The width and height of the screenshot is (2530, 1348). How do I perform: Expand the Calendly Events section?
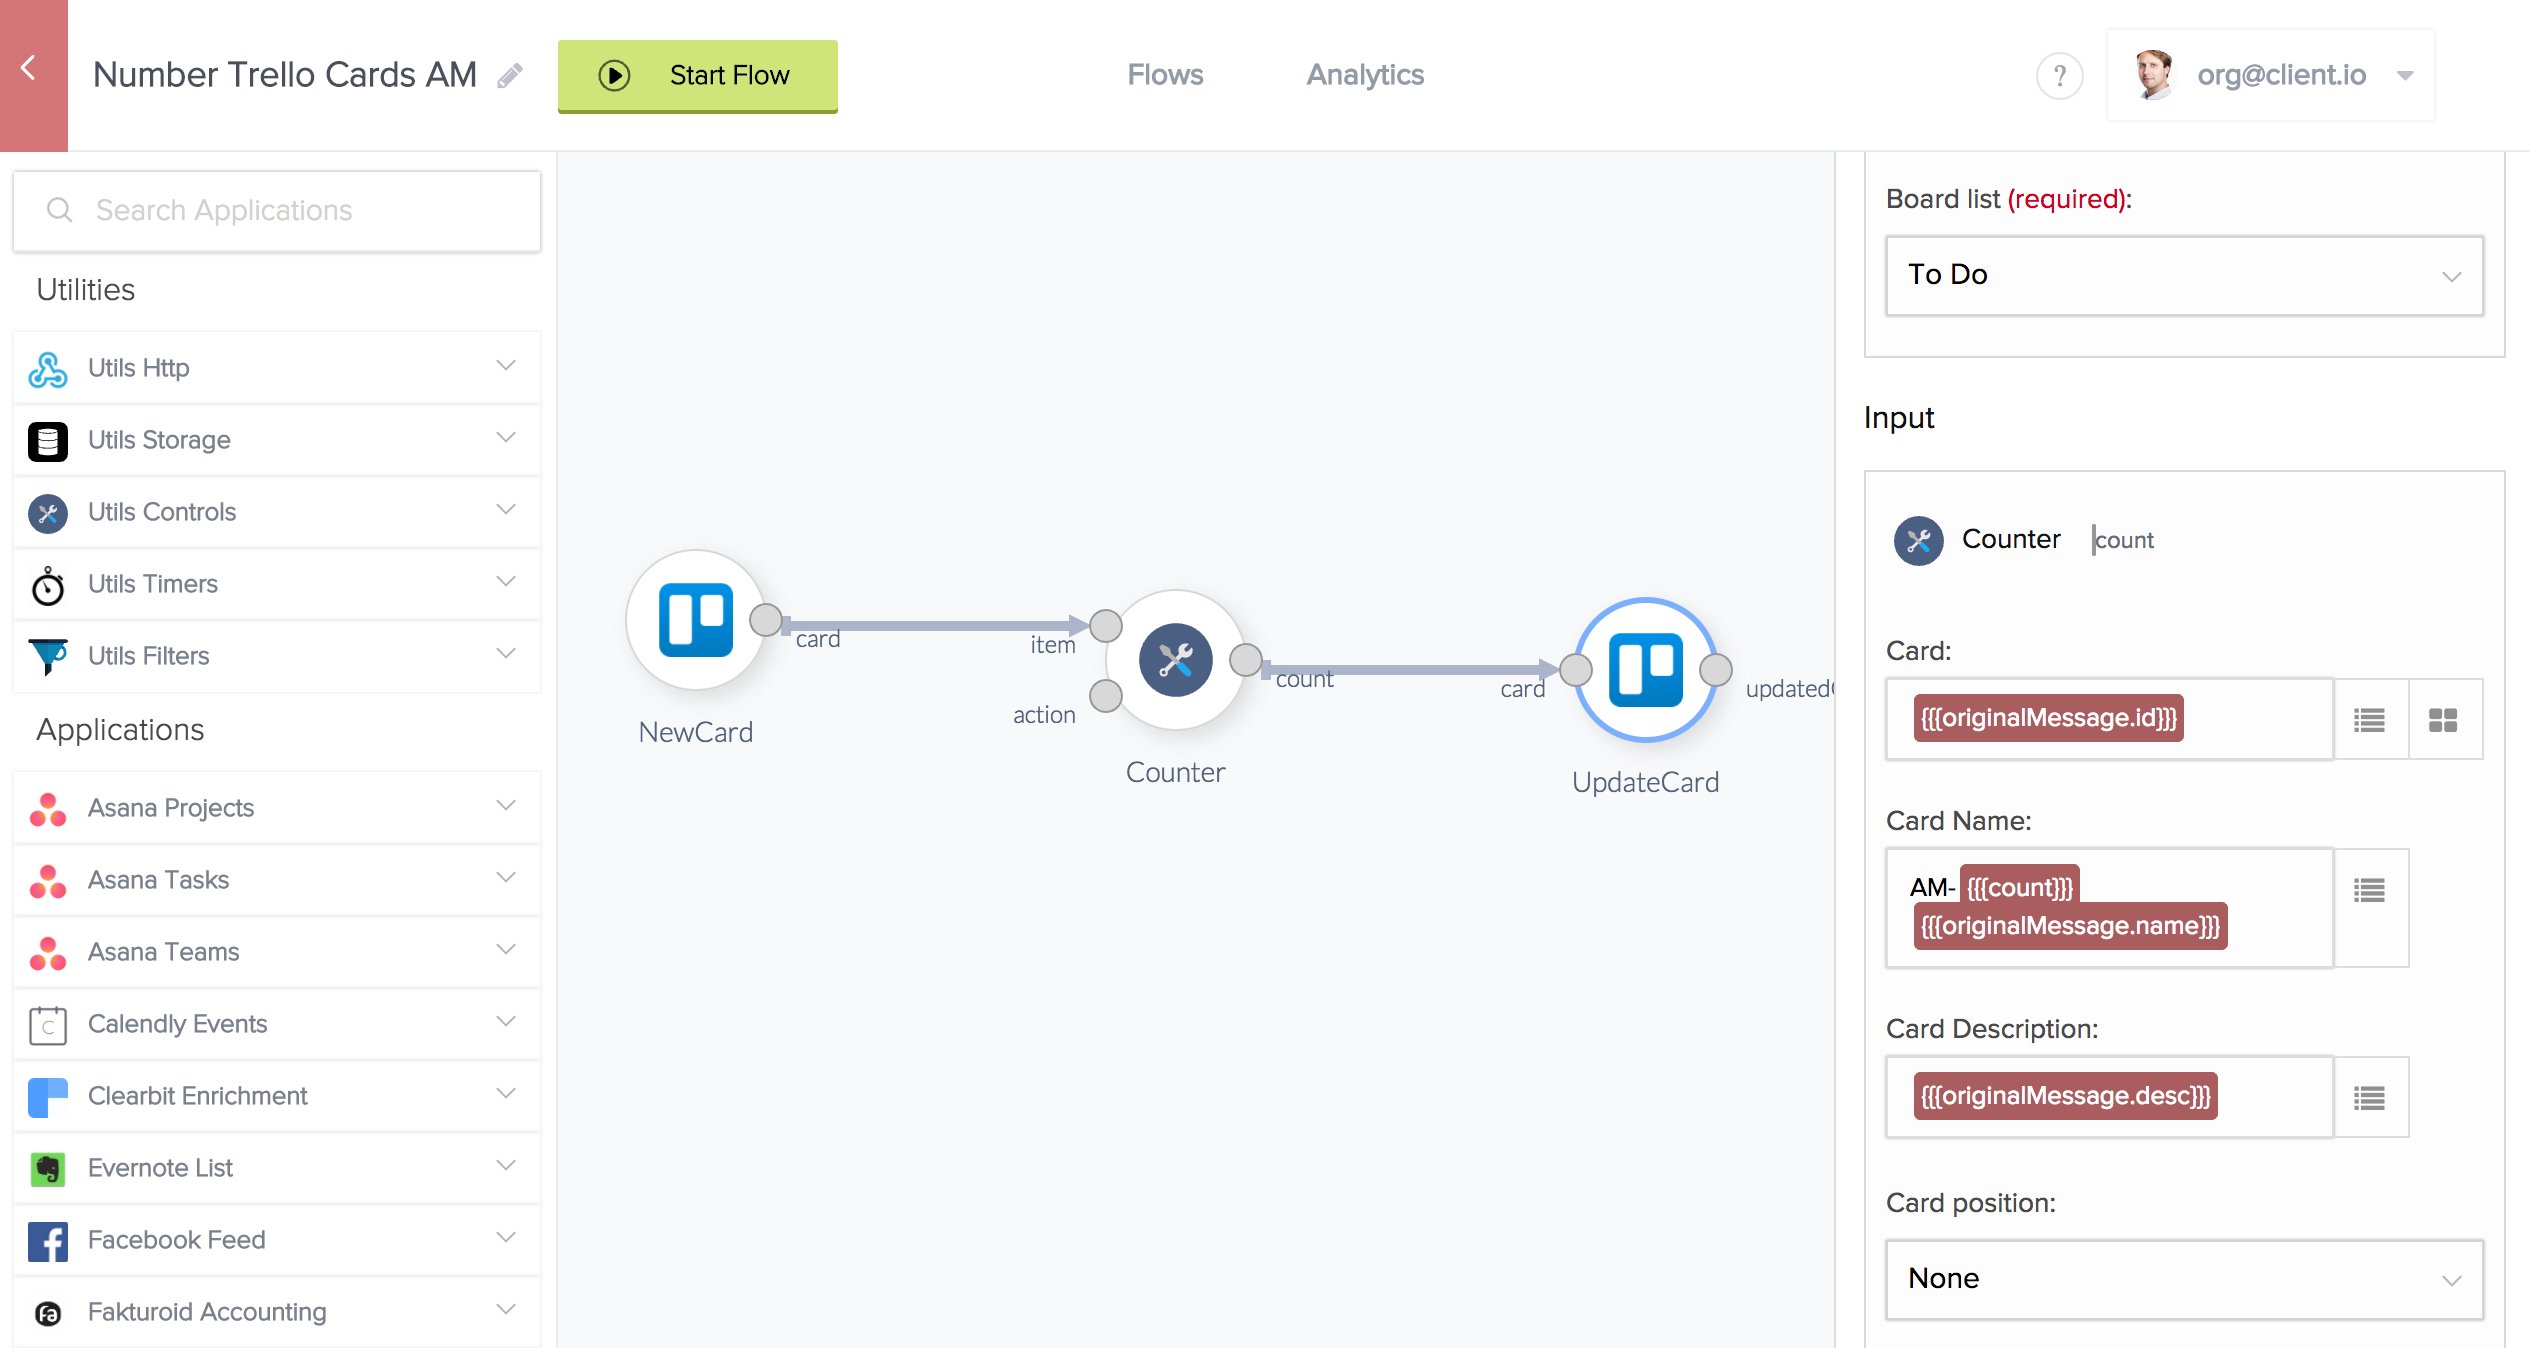coord(506,1022)
